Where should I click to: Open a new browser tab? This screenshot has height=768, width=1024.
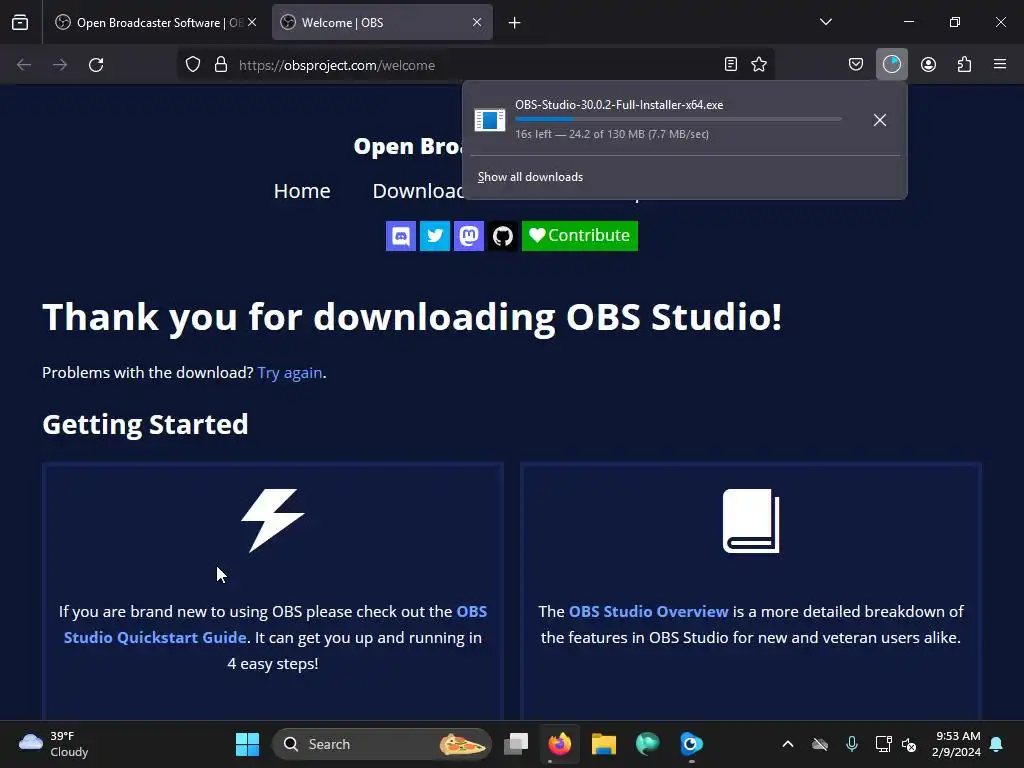pos(515,23)
